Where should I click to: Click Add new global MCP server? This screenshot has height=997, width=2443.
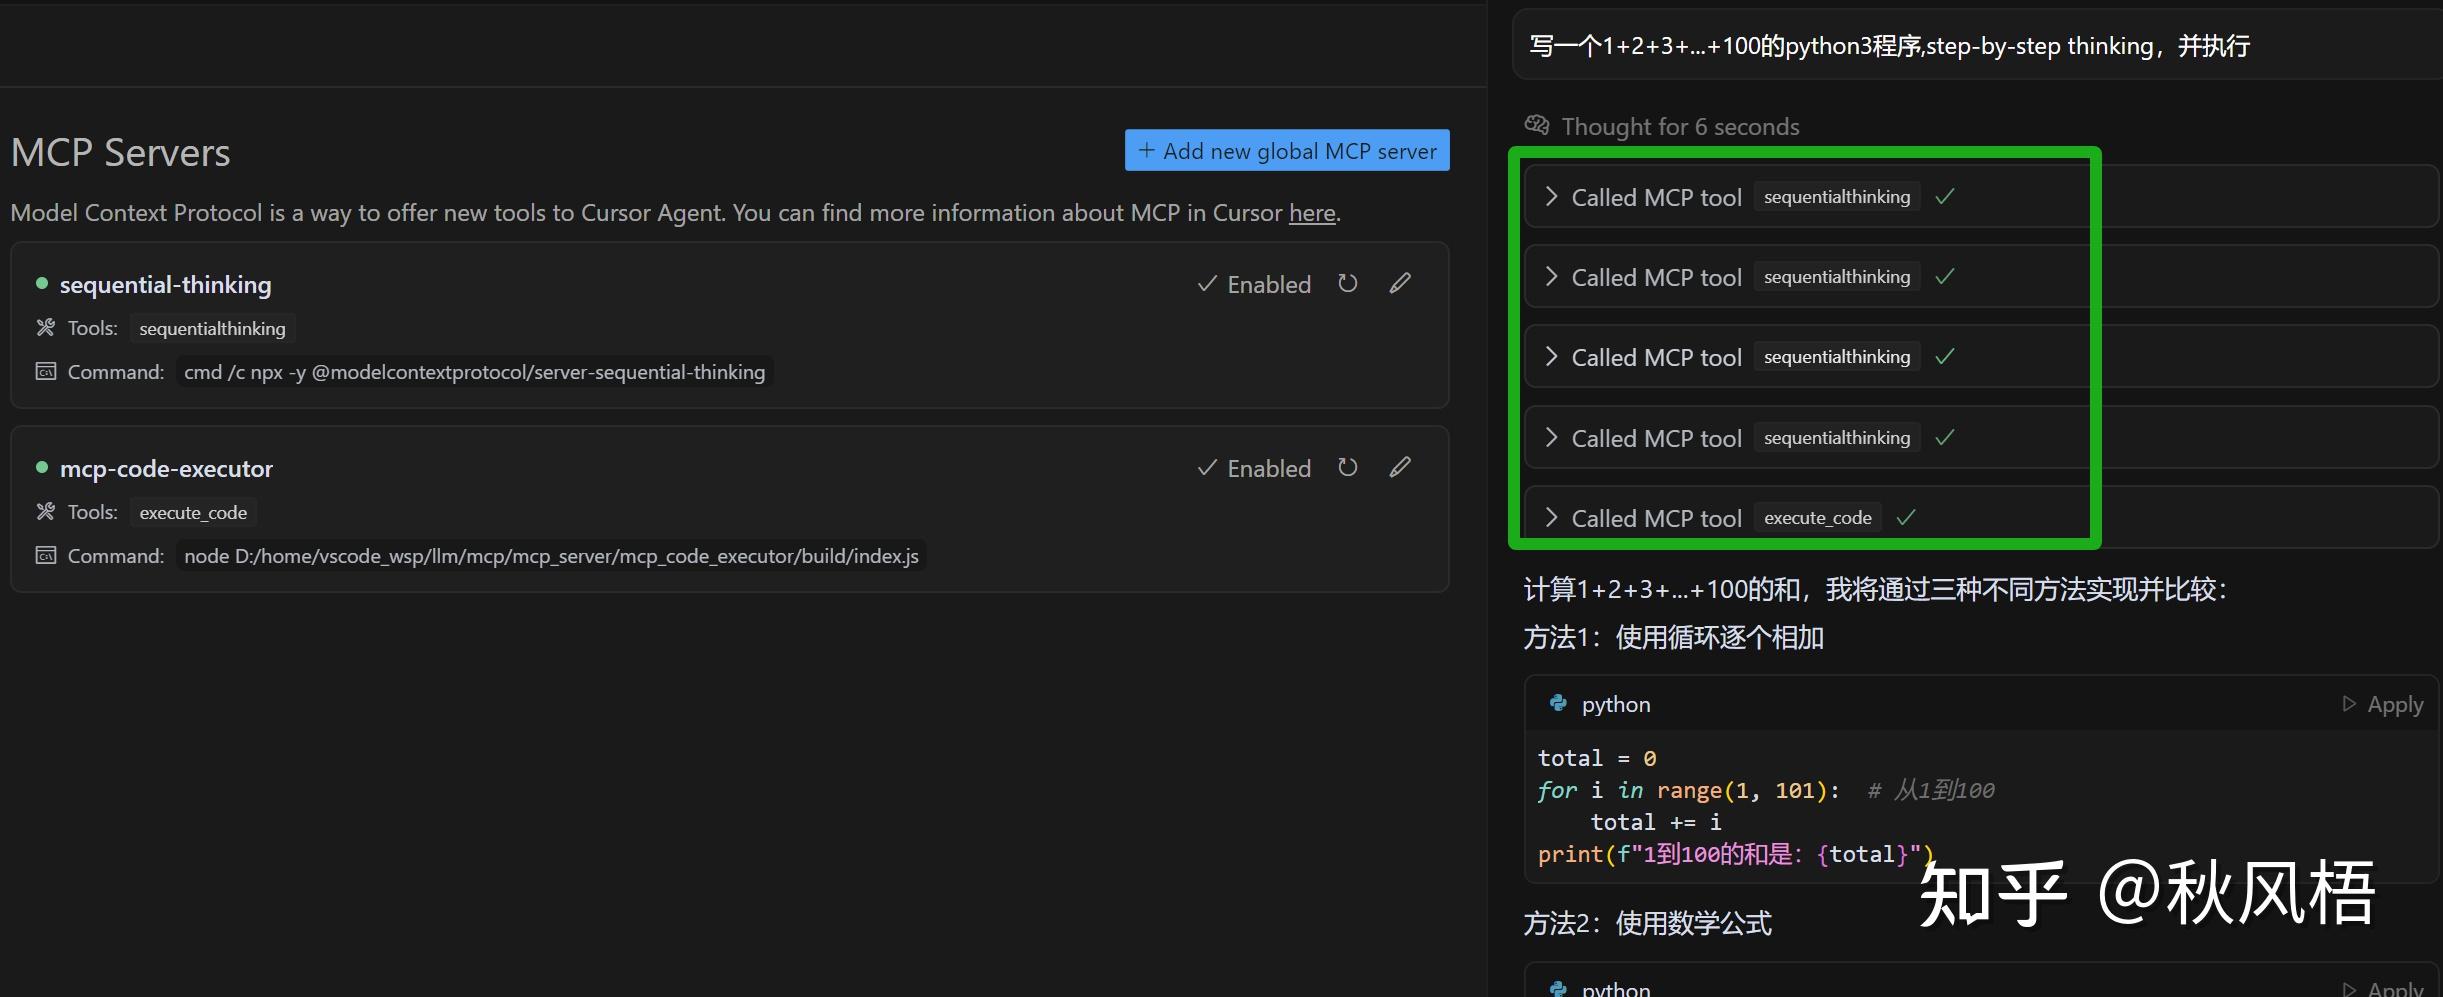pyautogui.click(x=1287, y=150)
